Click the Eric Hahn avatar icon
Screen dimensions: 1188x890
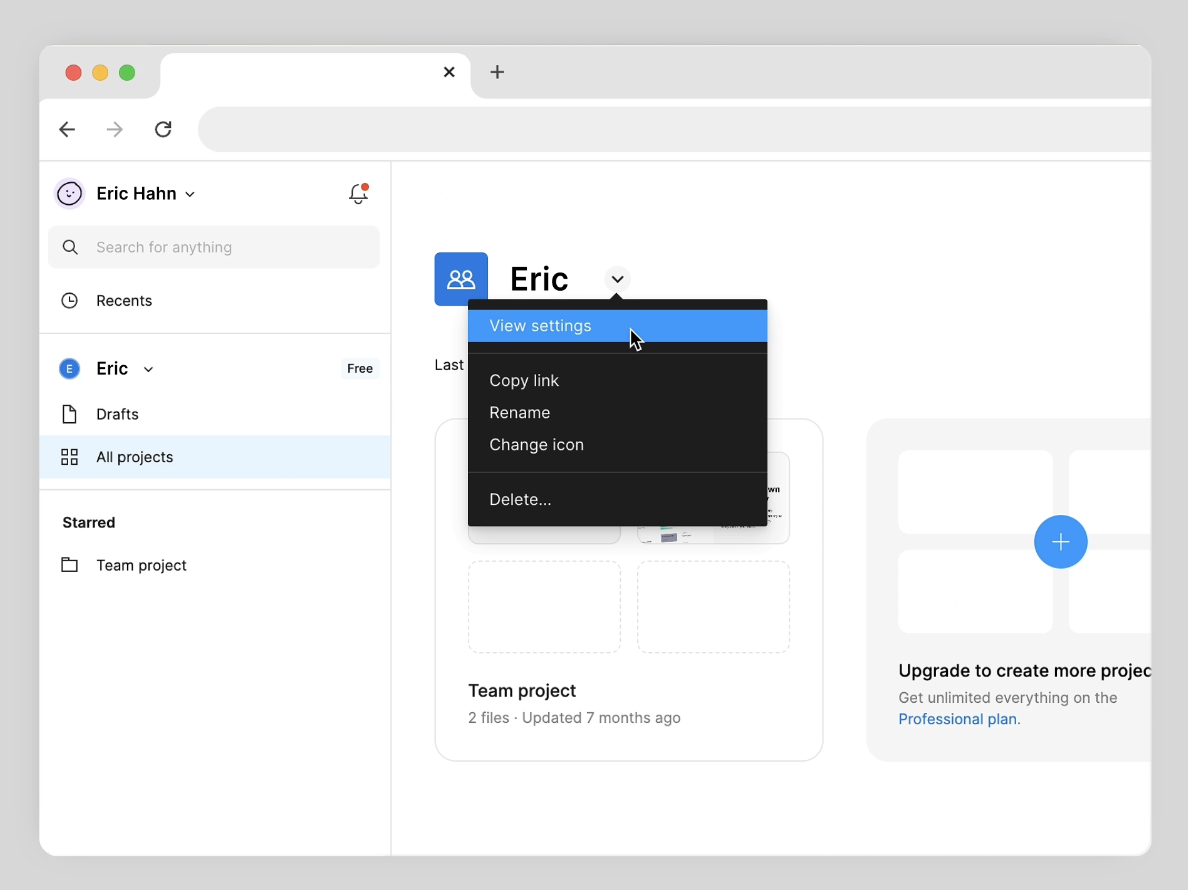tap(69, 194)
